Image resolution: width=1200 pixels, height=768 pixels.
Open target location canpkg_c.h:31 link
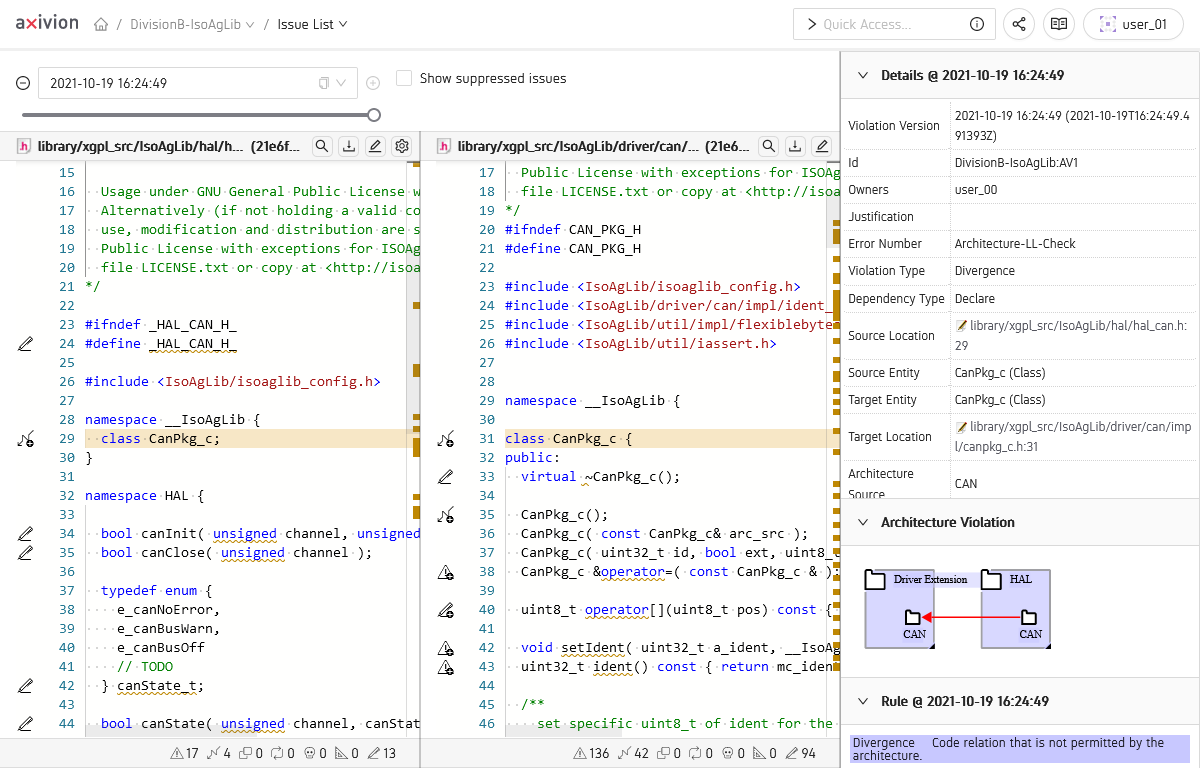[1074, 436]
